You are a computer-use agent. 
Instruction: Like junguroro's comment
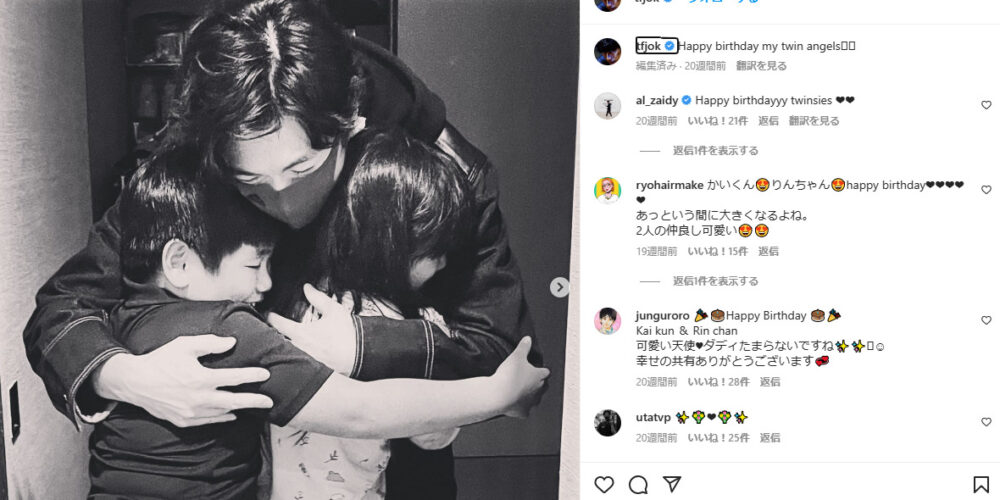pos(986,320)
